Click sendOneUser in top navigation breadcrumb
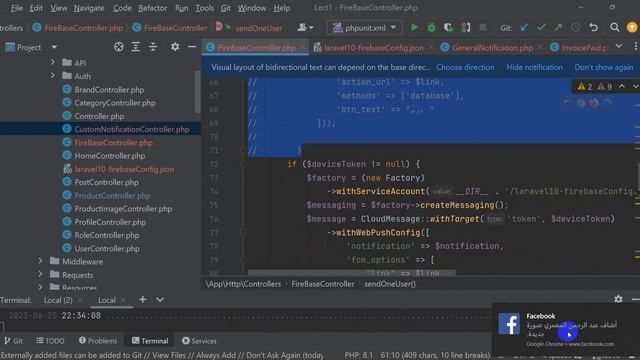Viewport: 640px width, 360px height. click(258, 28)
